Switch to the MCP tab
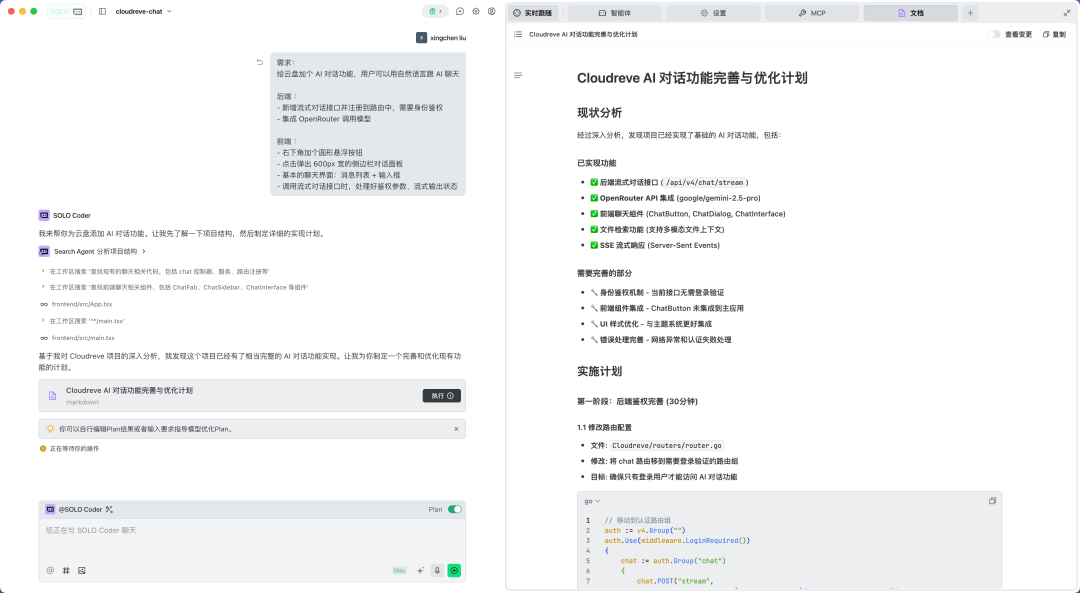The width and height of the screenshot is (1080, 593). pos(811,13)
